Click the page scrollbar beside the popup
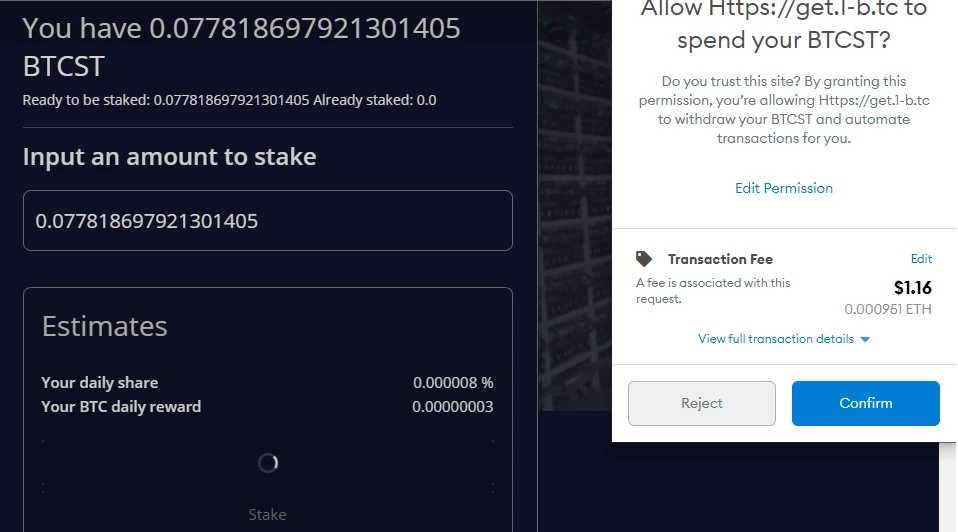This screenshot has height=532, width=958. (x=948, y=487)
